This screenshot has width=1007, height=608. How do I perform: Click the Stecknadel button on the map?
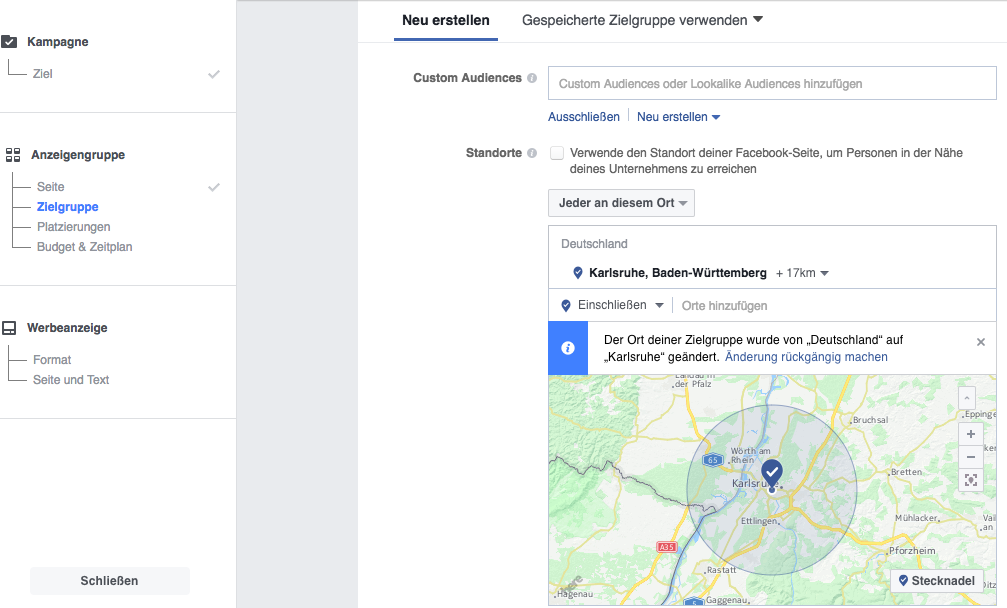(x=936, y=580)
